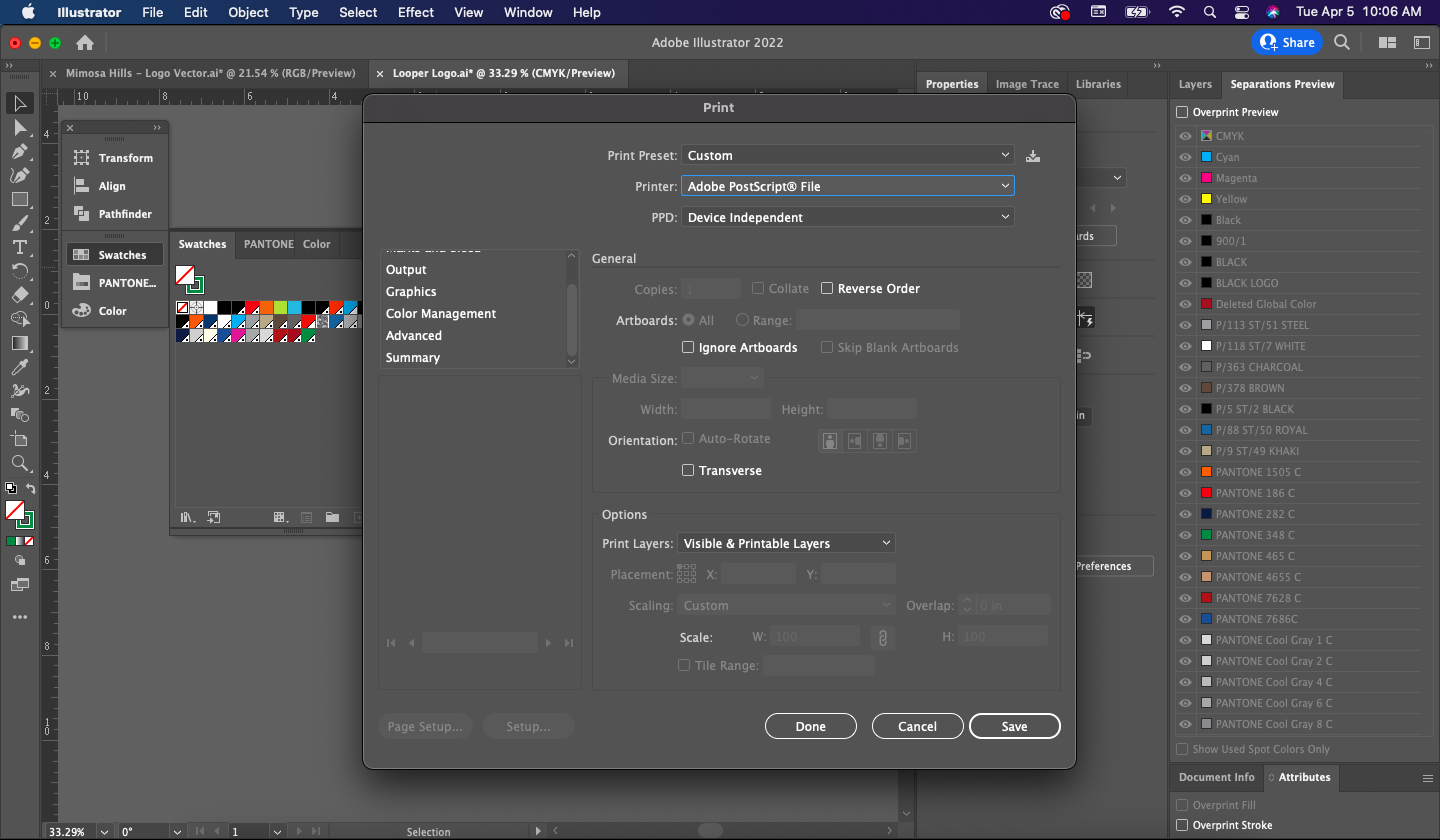Open the Swatch Libraries menu icon
The height and width of the screenshot is (840, 1440).
point(187,517)
